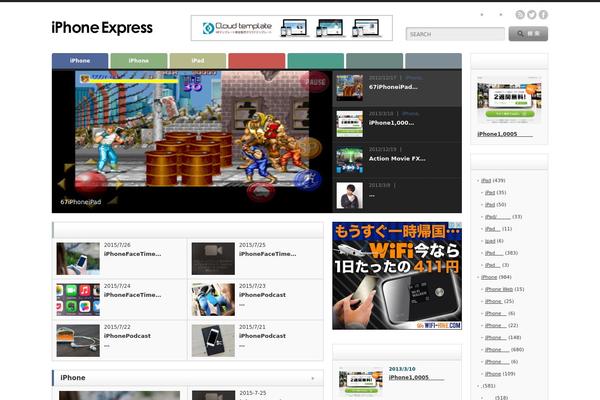Select the red unlabeled tab
Viewport: 600px width, 400px height.
[257, 60]
